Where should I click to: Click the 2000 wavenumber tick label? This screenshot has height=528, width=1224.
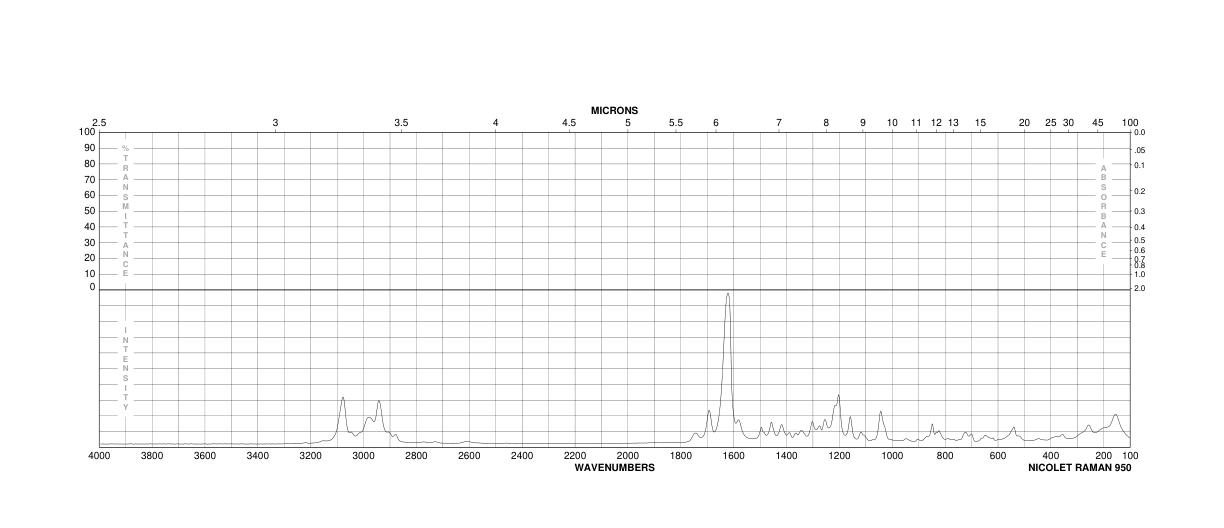(628, 456)
